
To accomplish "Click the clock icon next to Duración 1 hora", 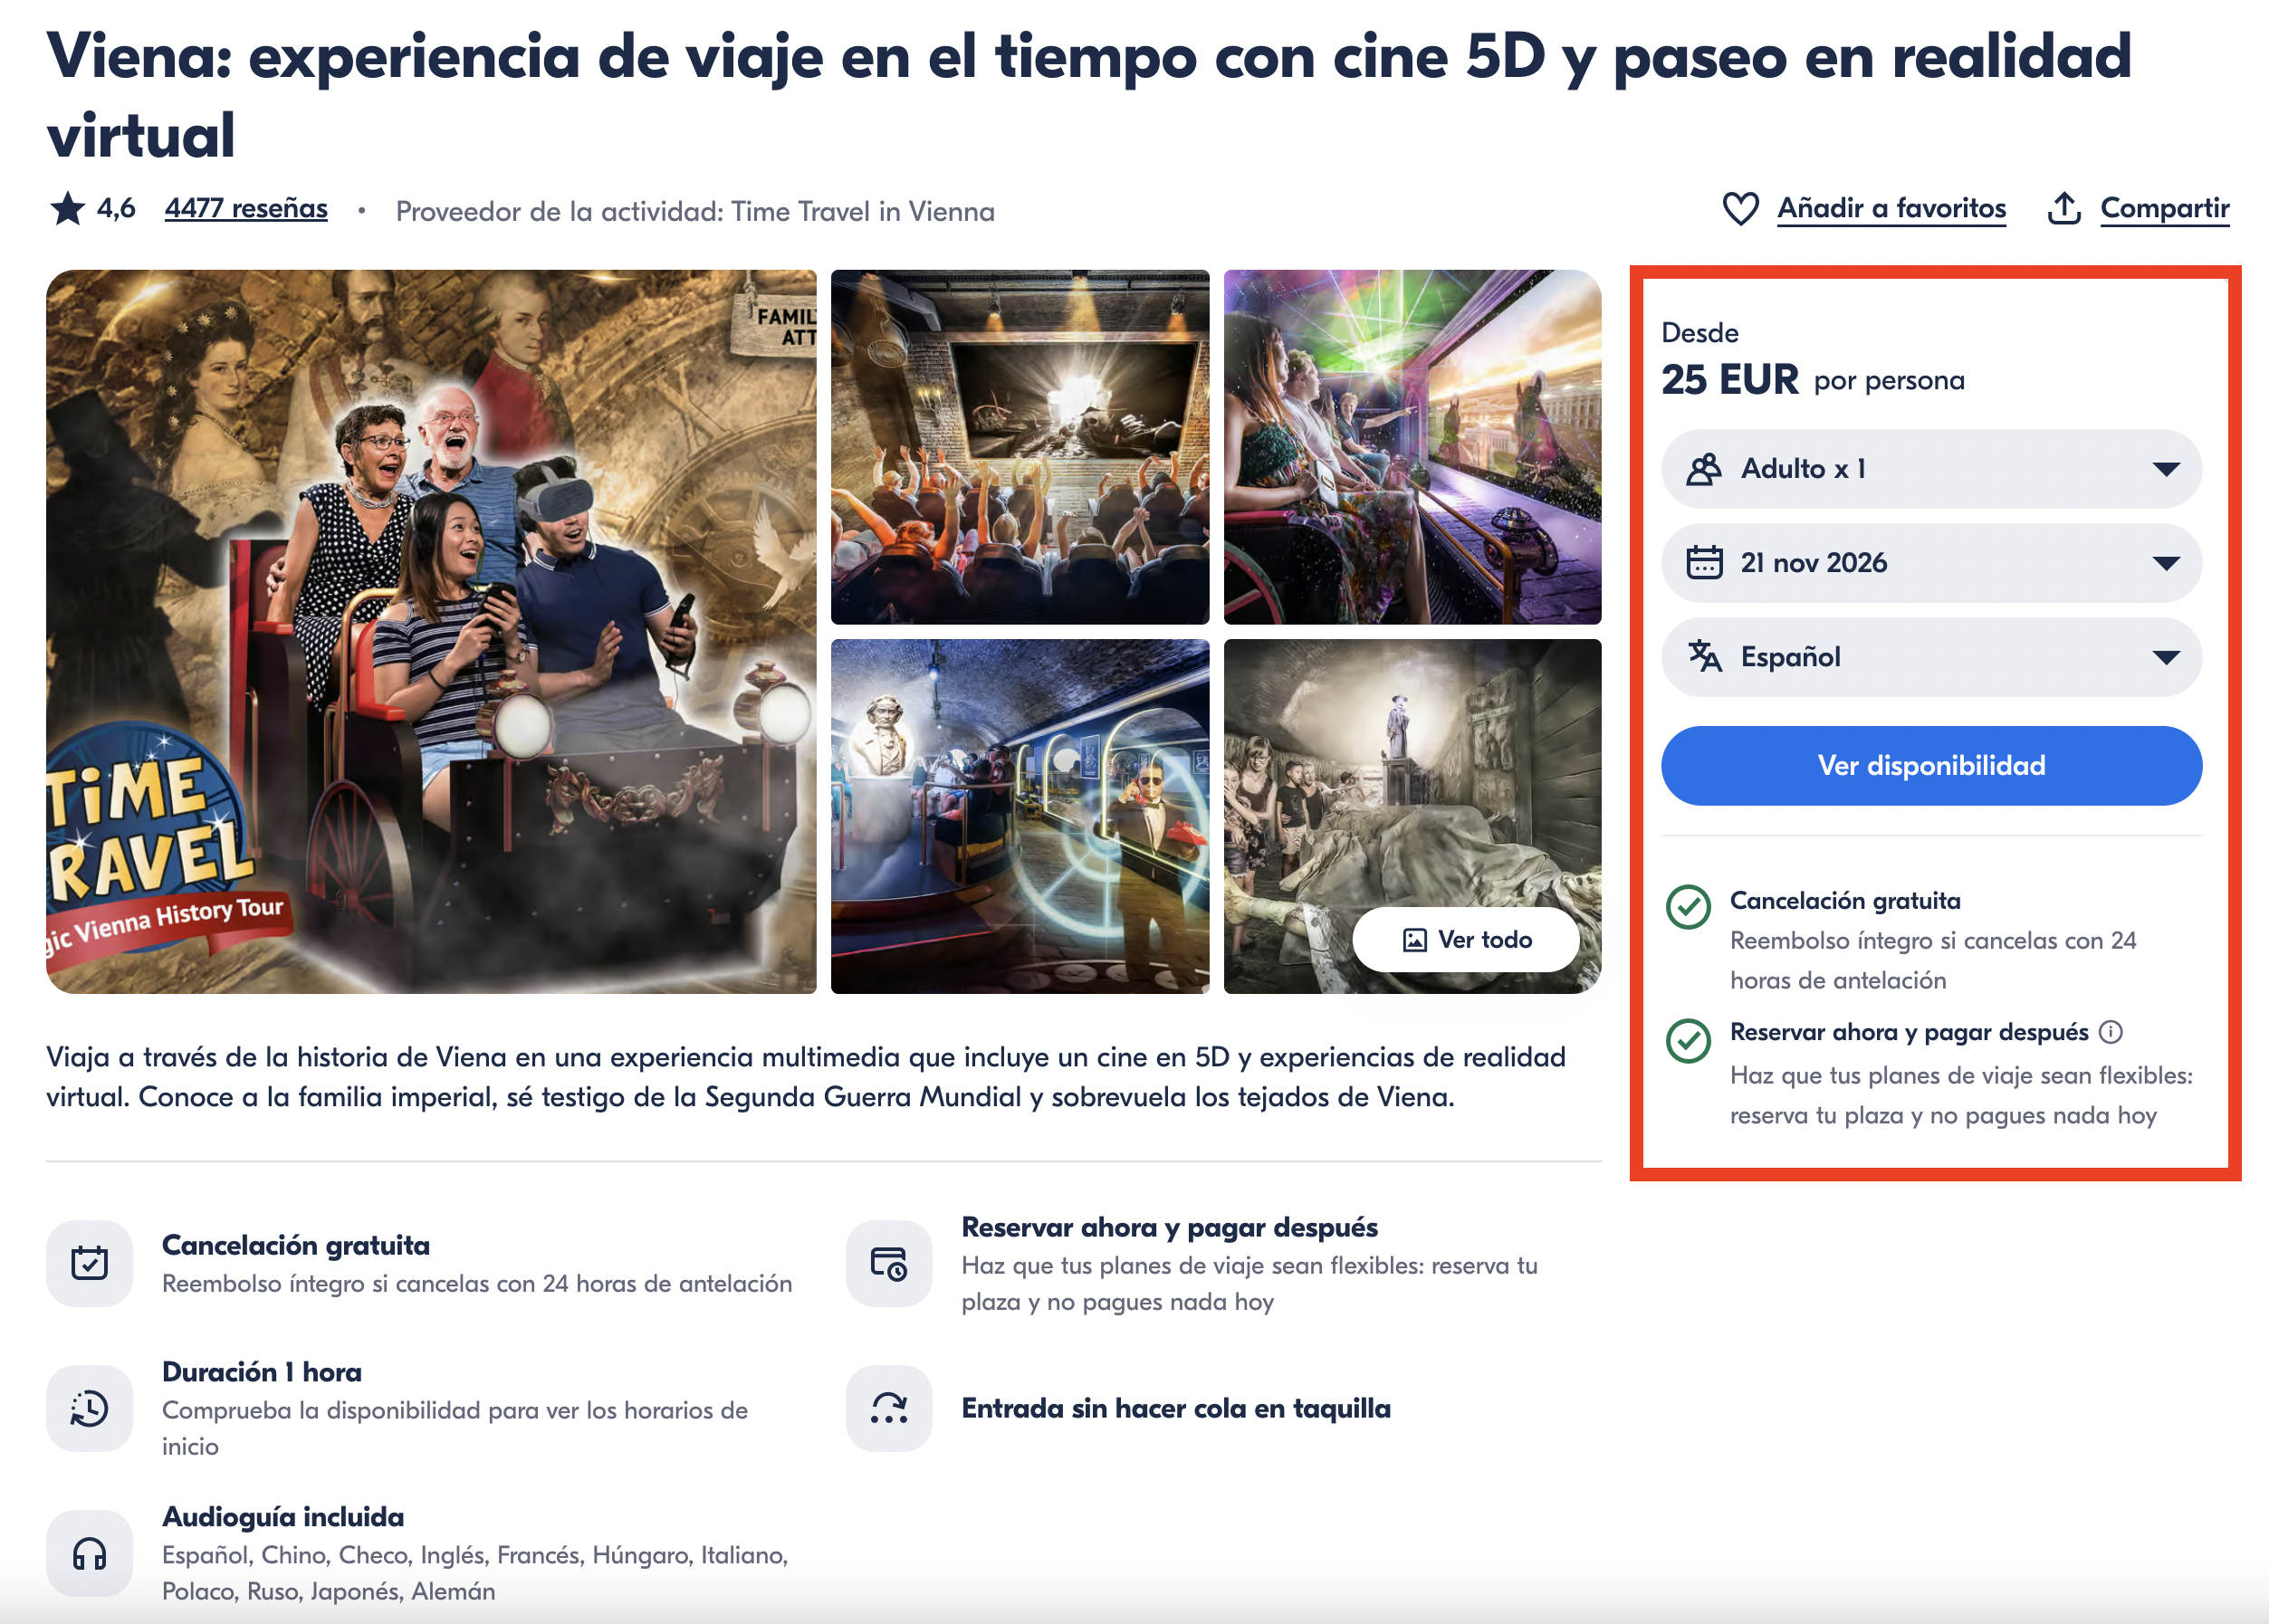I will coord(89,1408).
